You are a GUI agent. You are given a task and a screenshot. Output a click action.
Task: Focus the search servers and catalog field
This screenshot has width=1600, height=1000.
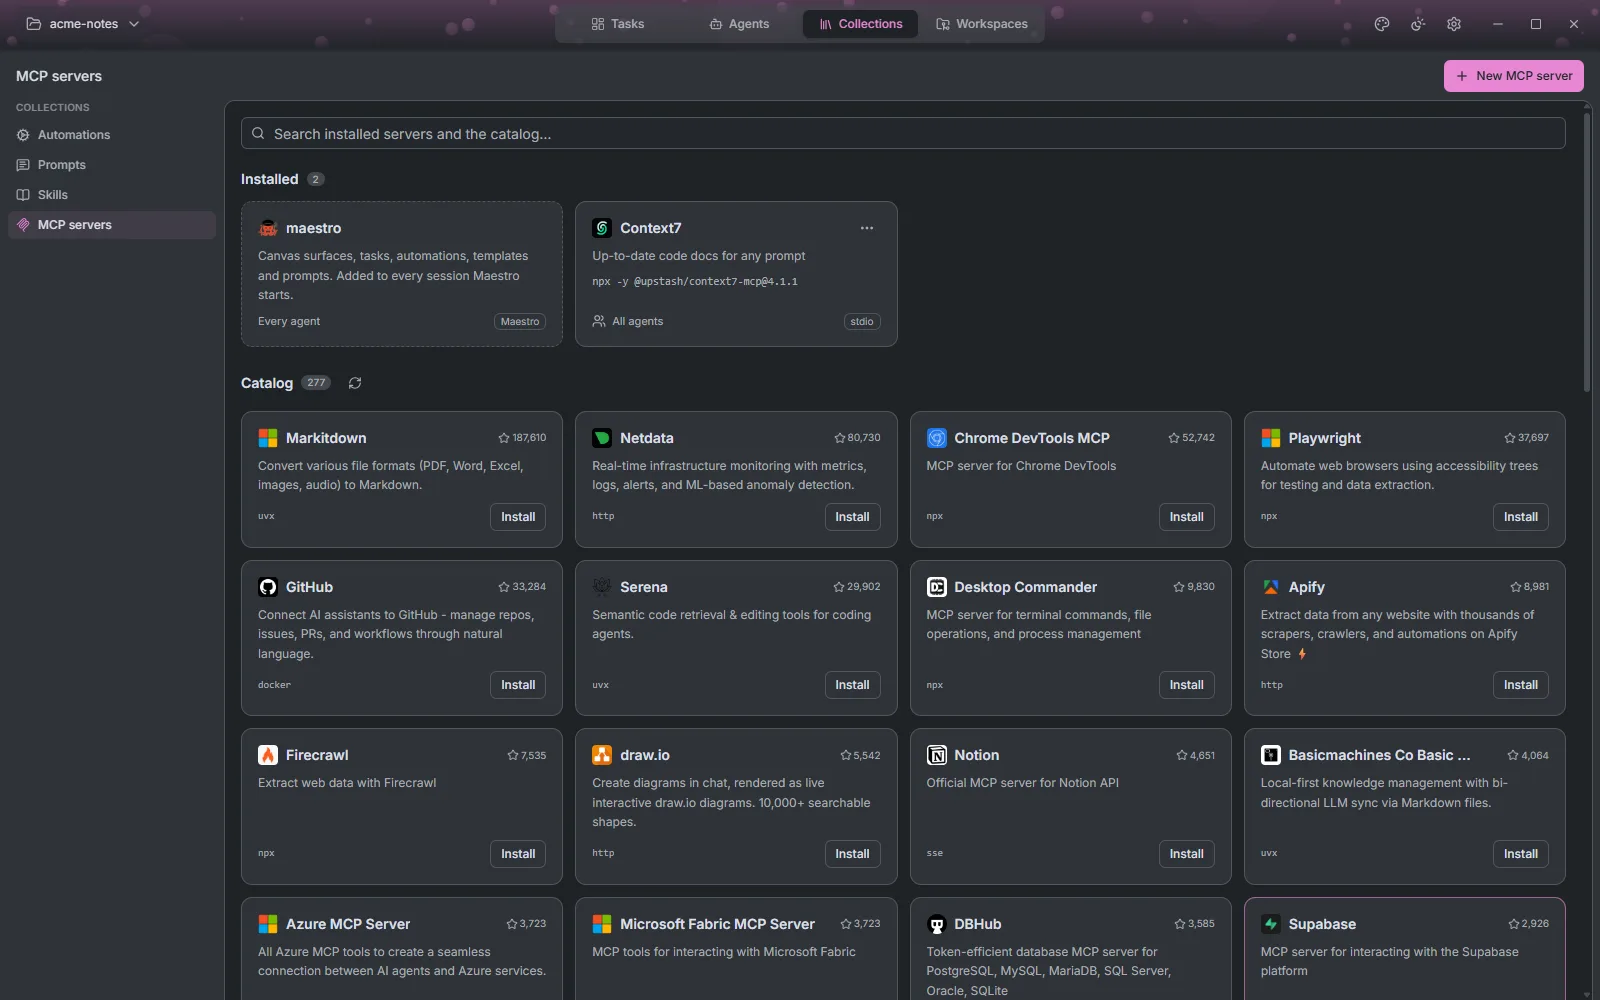(x=903, y=134)
